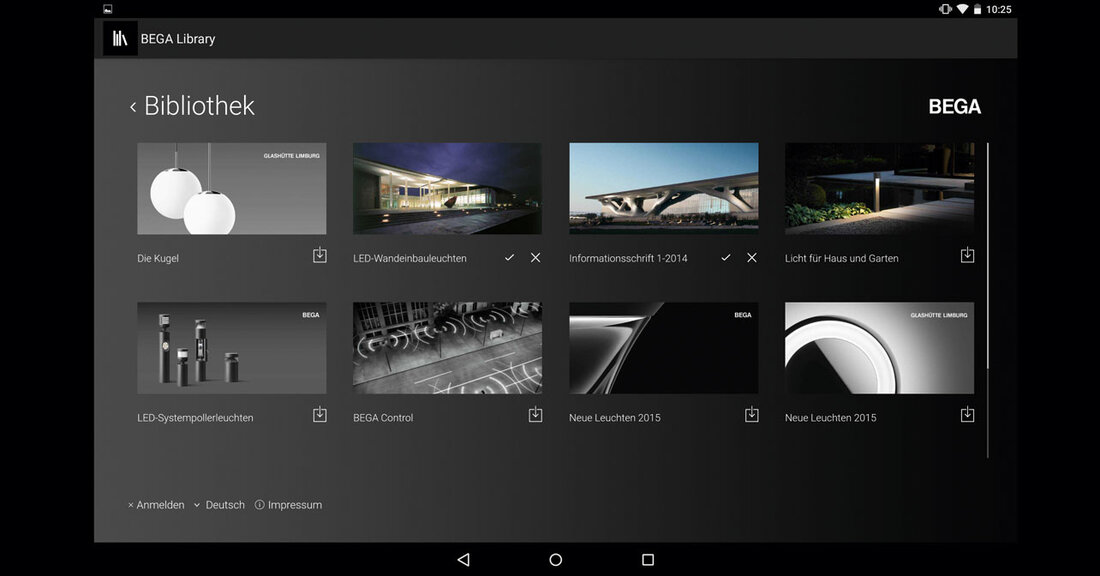Select the Informationsschrift 1-2014 title text
The image size is (1100, 576).
[x=628, y=258]
